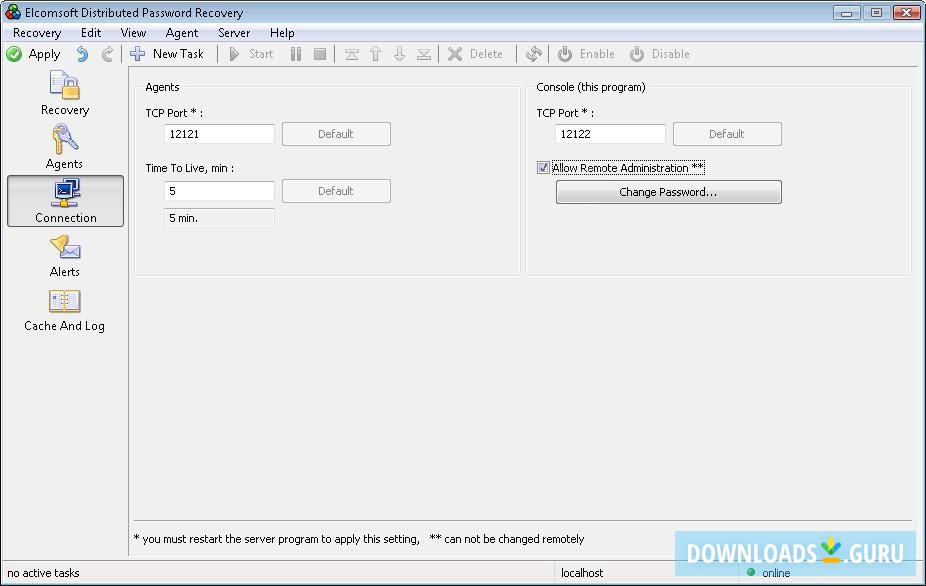
Task: Open the Recovery menu
Action: click(37, 33)
